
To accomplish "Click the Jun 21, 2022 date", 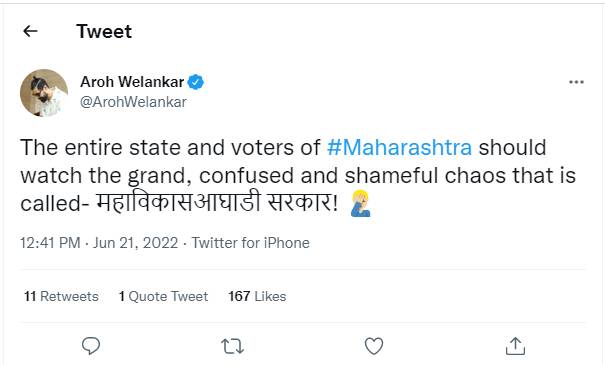I will point(135,243).
